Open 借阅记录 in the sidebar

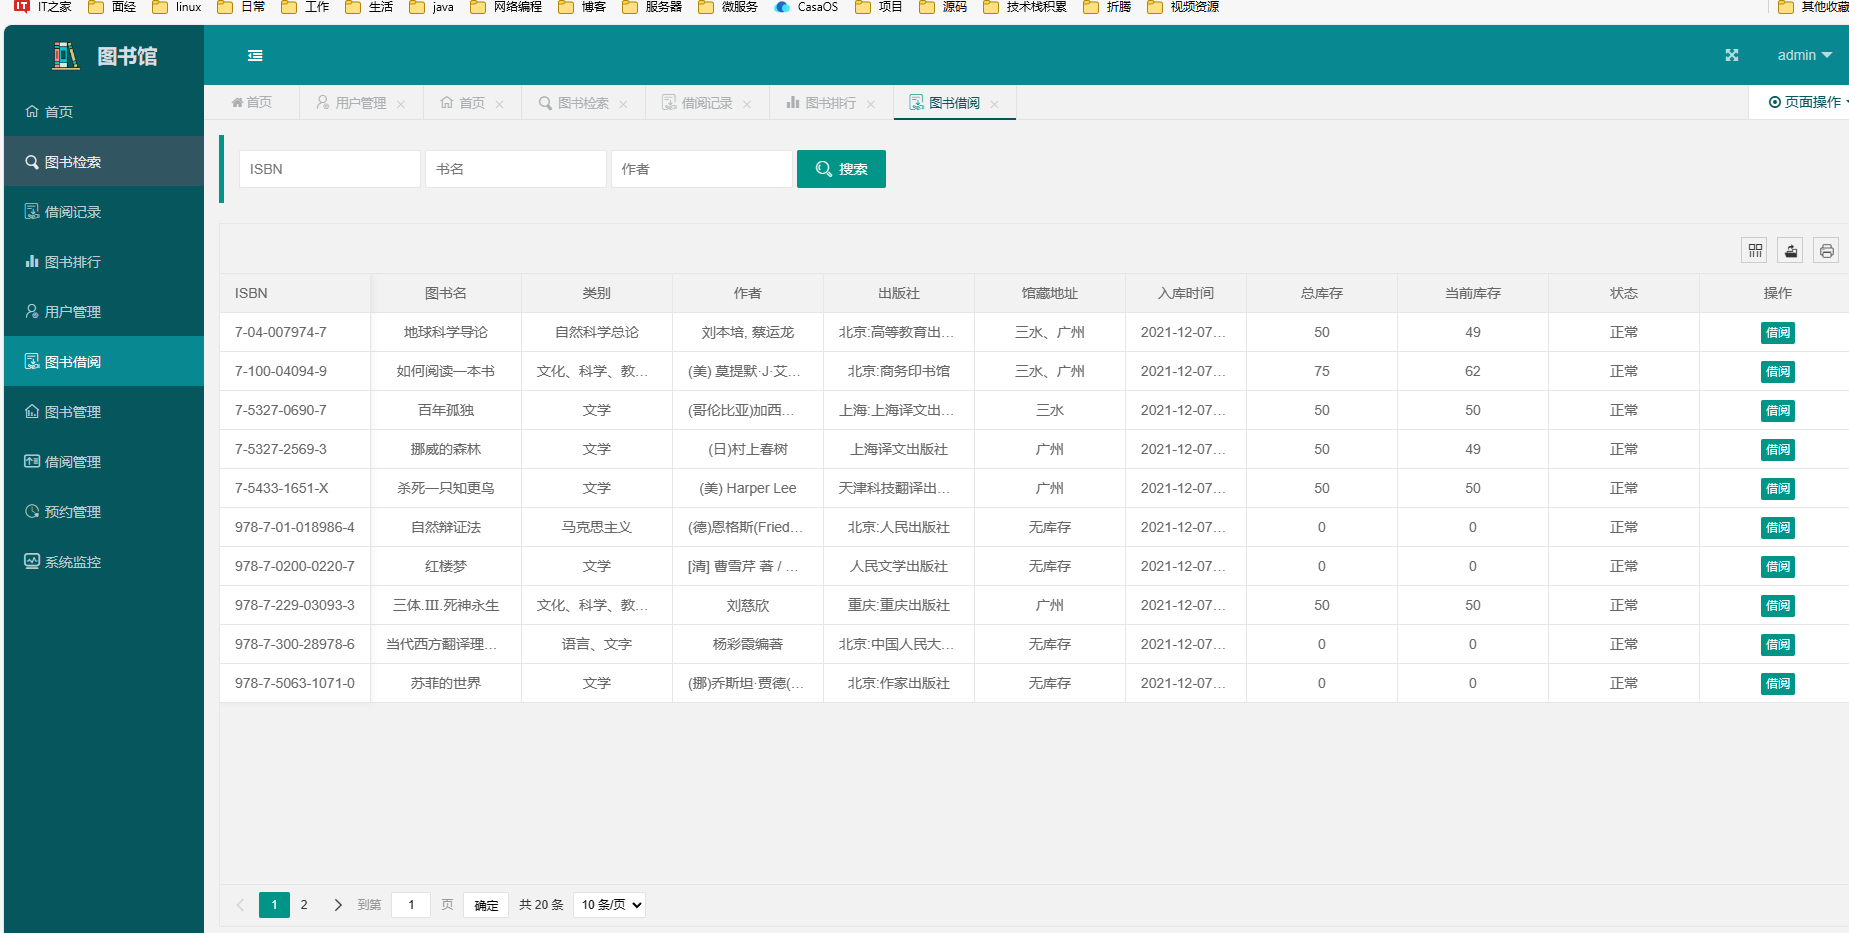coord(104,211)
